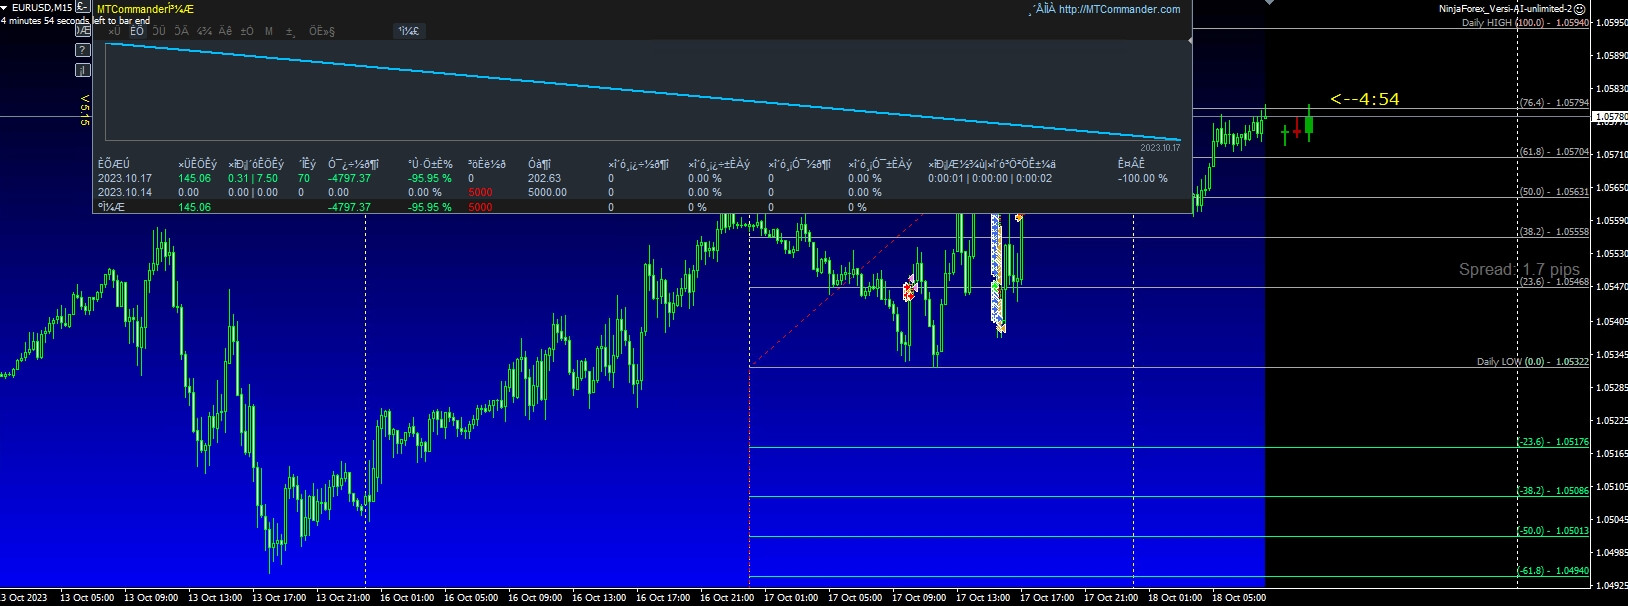Viewport: 1628px width, 606px height.
Task: Click the pound-sign icon beside MTCommander title
Action: tap(84, 9)
